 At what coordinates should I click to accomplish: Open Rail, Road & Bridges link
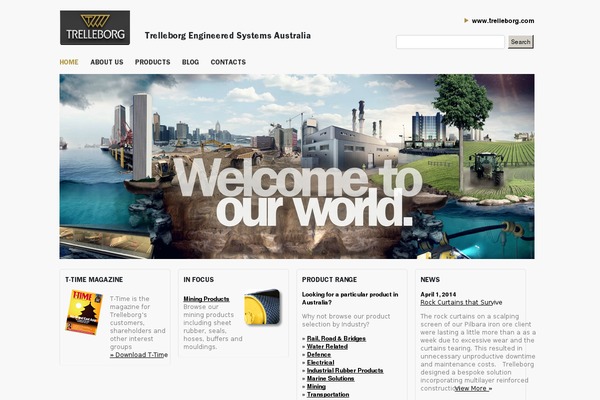click(x=336, y=339)
